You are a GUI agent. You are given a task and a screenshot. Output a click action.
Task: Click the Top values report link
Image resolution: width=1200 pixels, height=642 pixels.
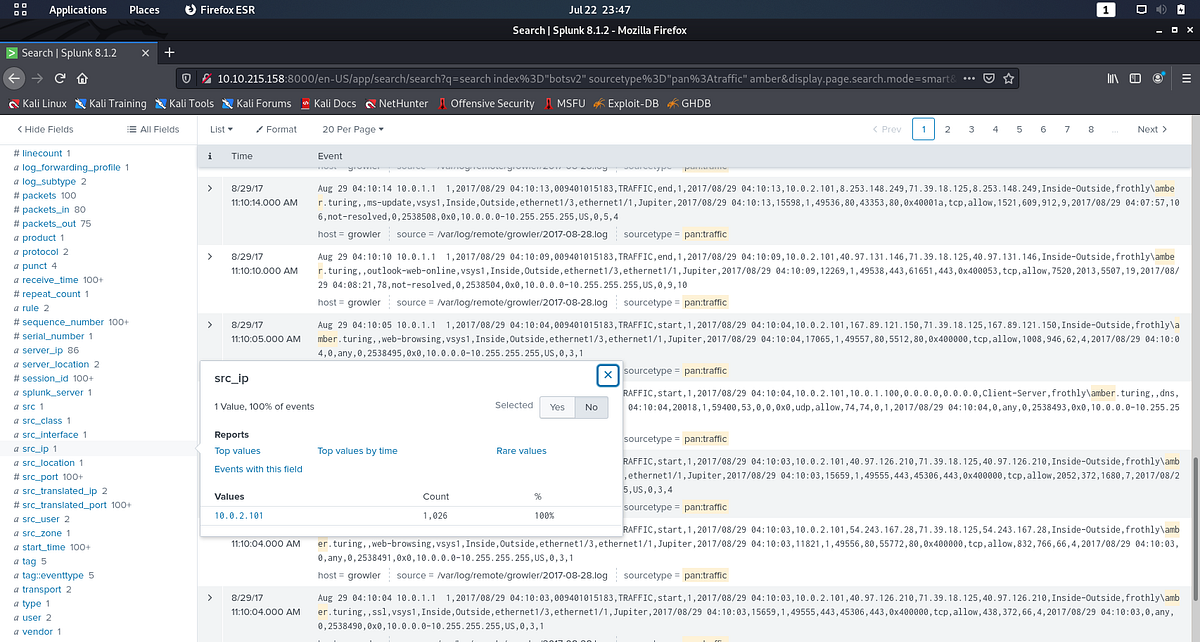(238, 451)
